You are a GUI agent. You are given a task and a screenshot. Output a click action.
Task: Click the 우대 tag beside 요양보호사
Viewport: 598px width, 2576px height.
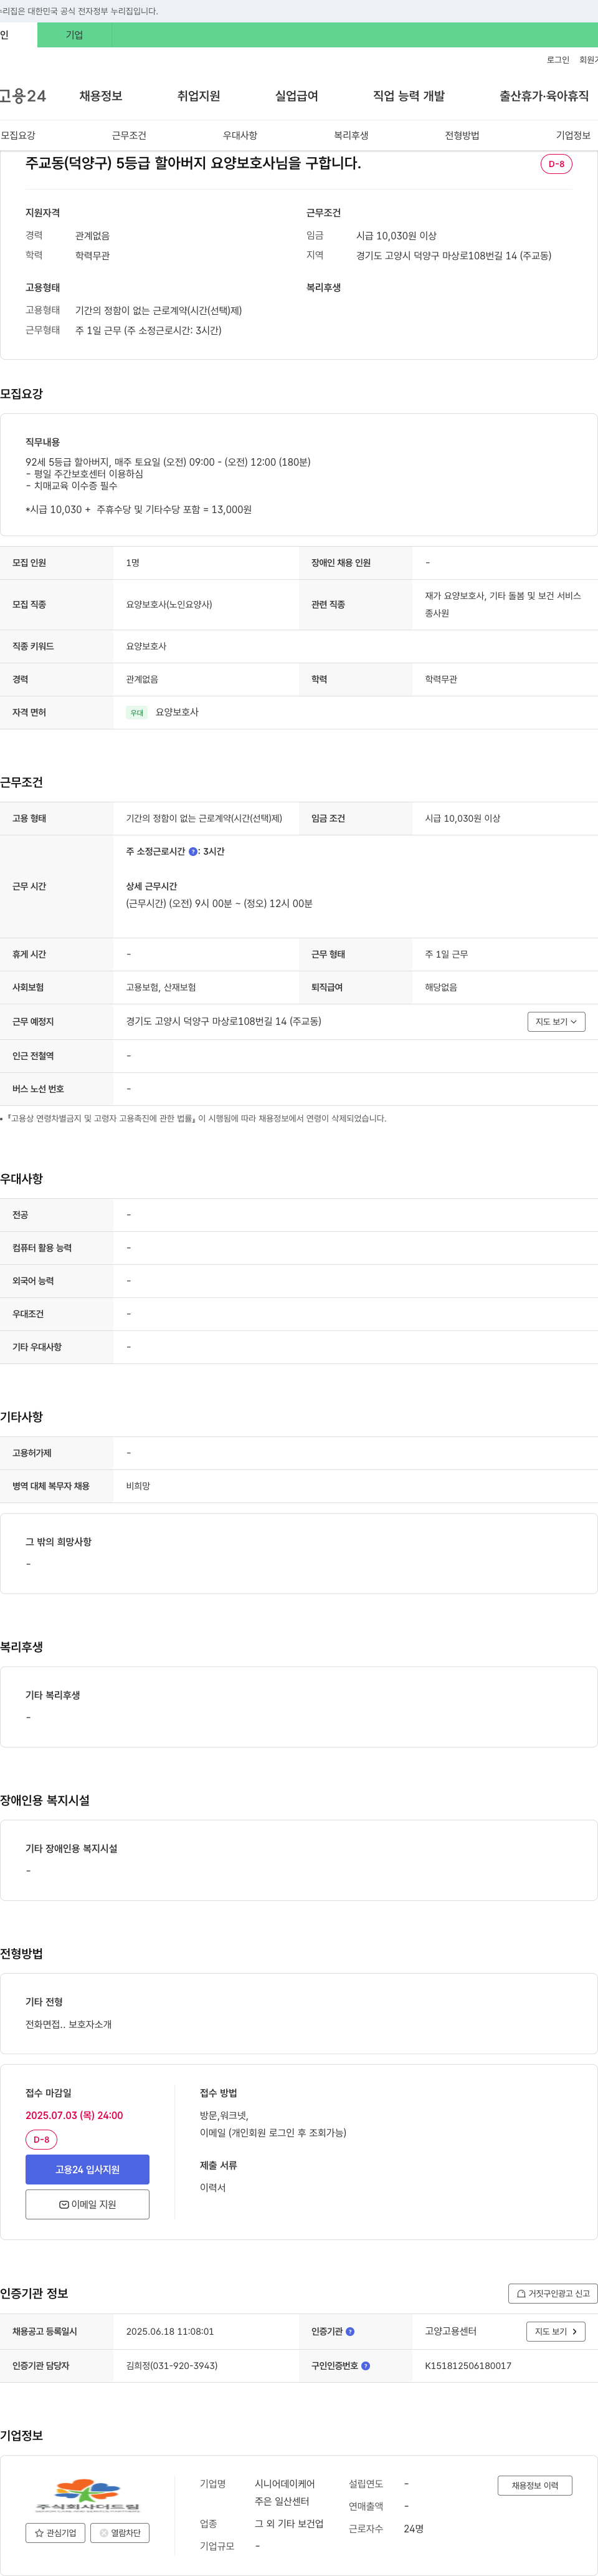pos(137,713)
